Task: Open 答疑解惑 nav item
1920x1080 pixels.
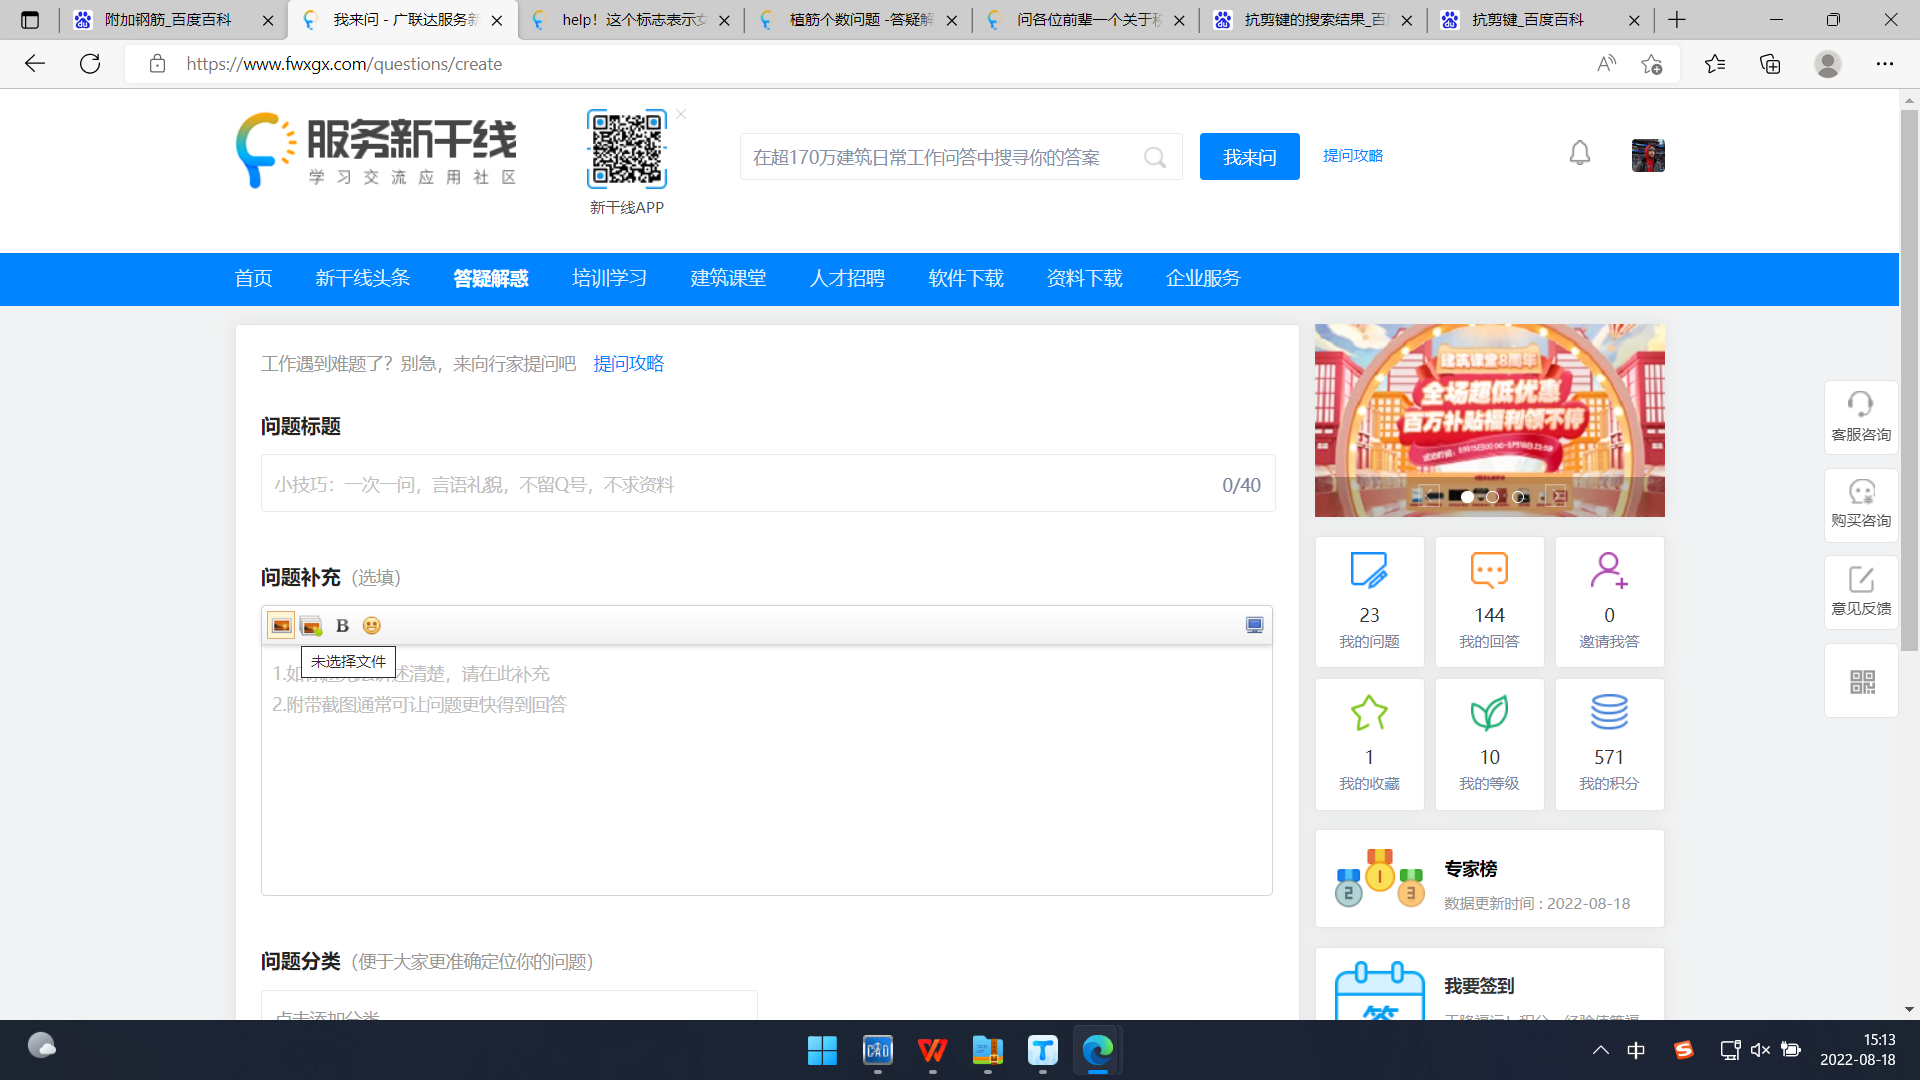Action: [x=490, y=279]
